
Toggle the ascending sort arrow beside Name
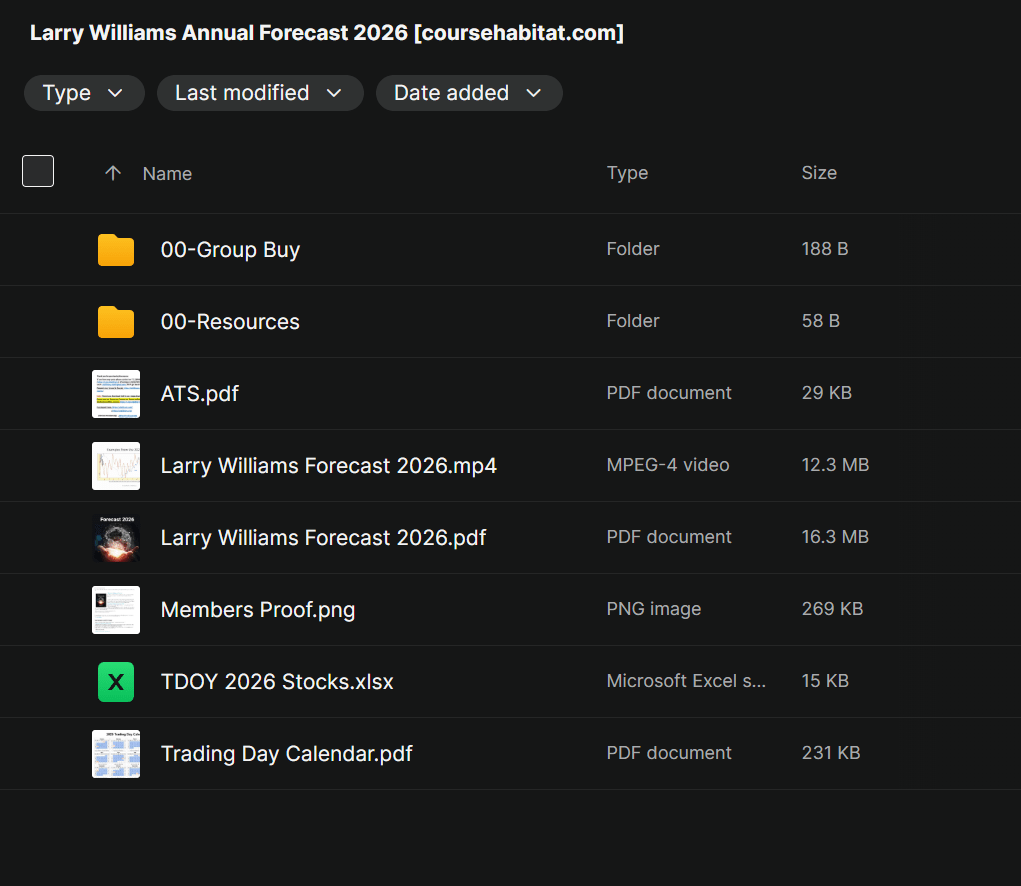tap(113, 173)
